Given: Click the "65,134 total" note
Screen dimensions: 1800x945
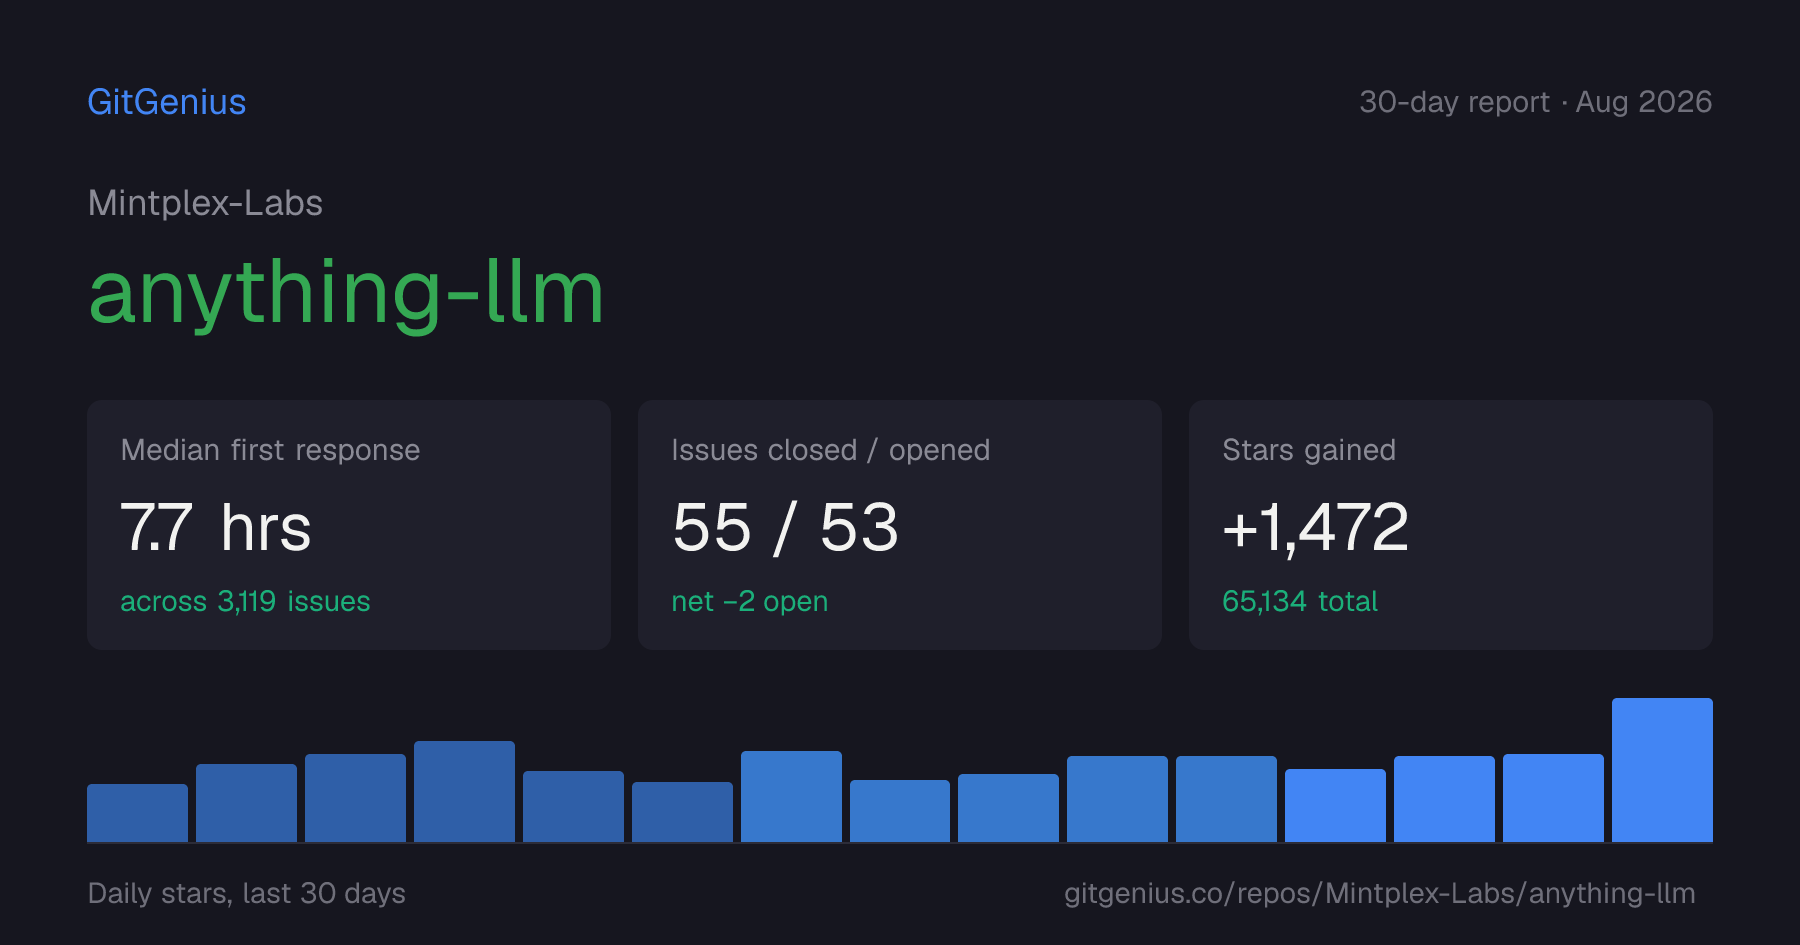Looking at the screenshot, I should click(1300, 601).
